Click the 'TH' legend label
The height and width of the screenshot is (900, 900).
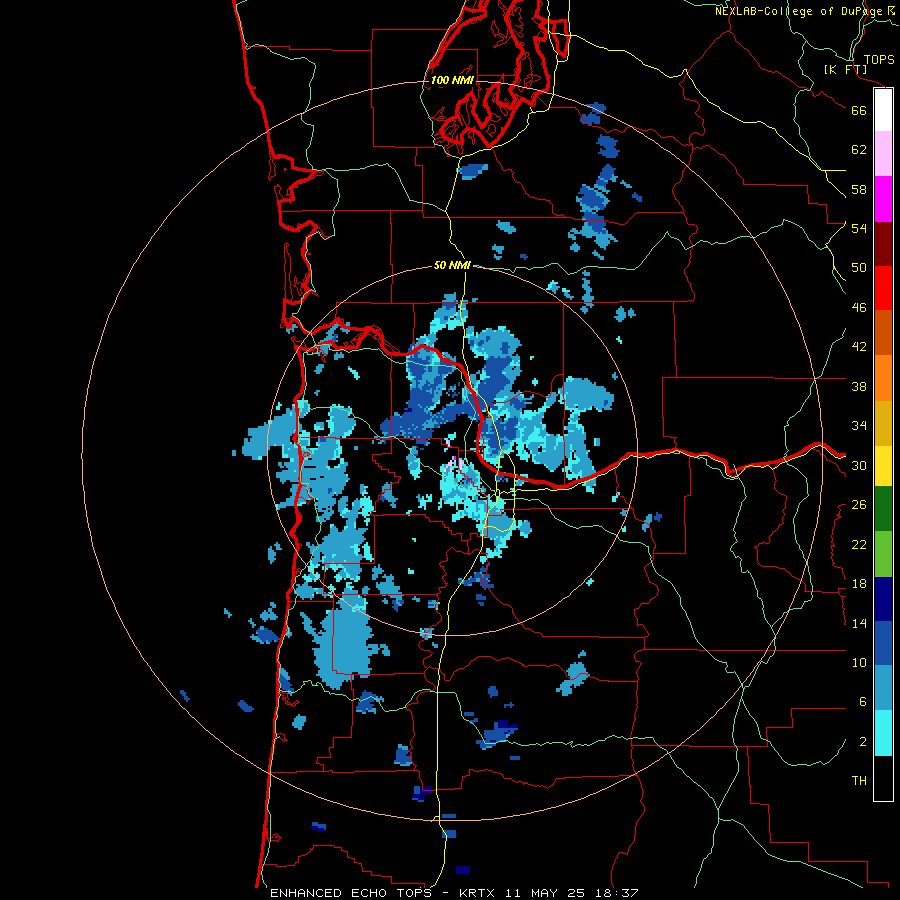[x=859, y=781]
